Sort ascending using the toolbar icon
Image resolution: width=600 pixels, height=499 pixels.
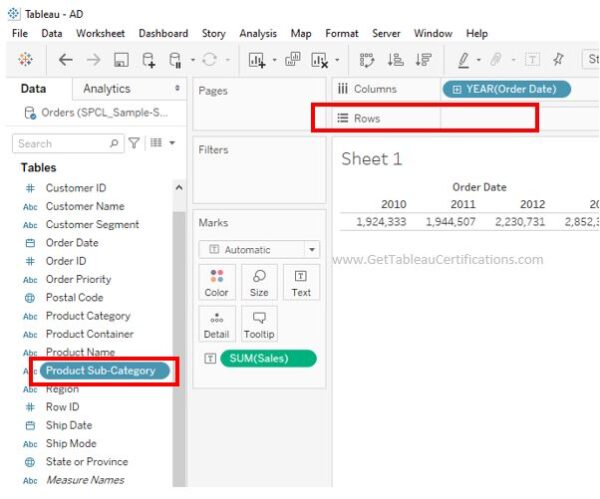pos(395,60)
